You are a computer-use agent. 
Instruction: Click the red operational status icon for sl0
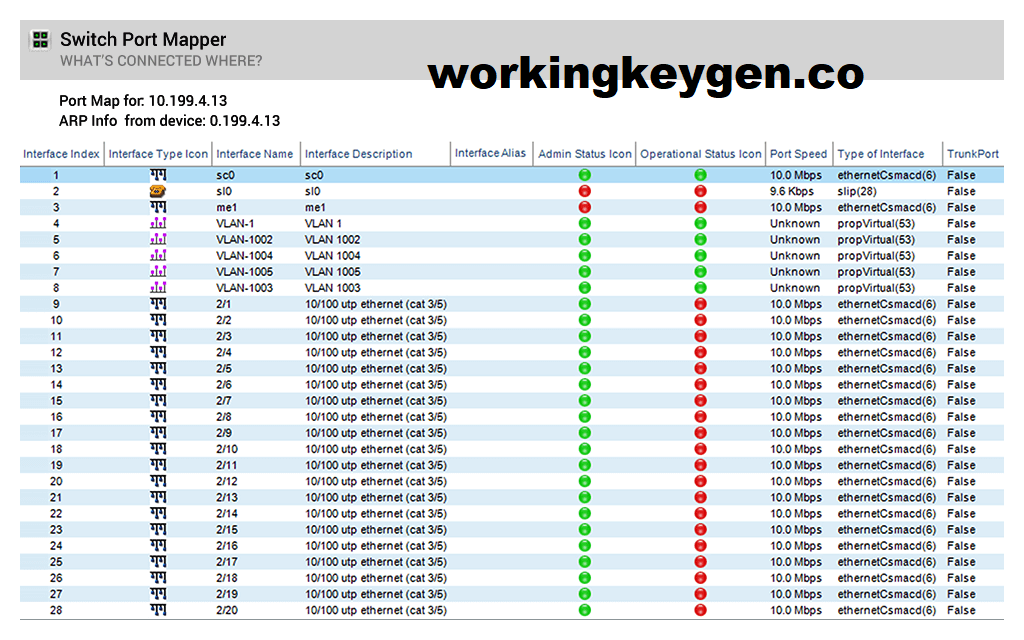(x=700, y=191)
